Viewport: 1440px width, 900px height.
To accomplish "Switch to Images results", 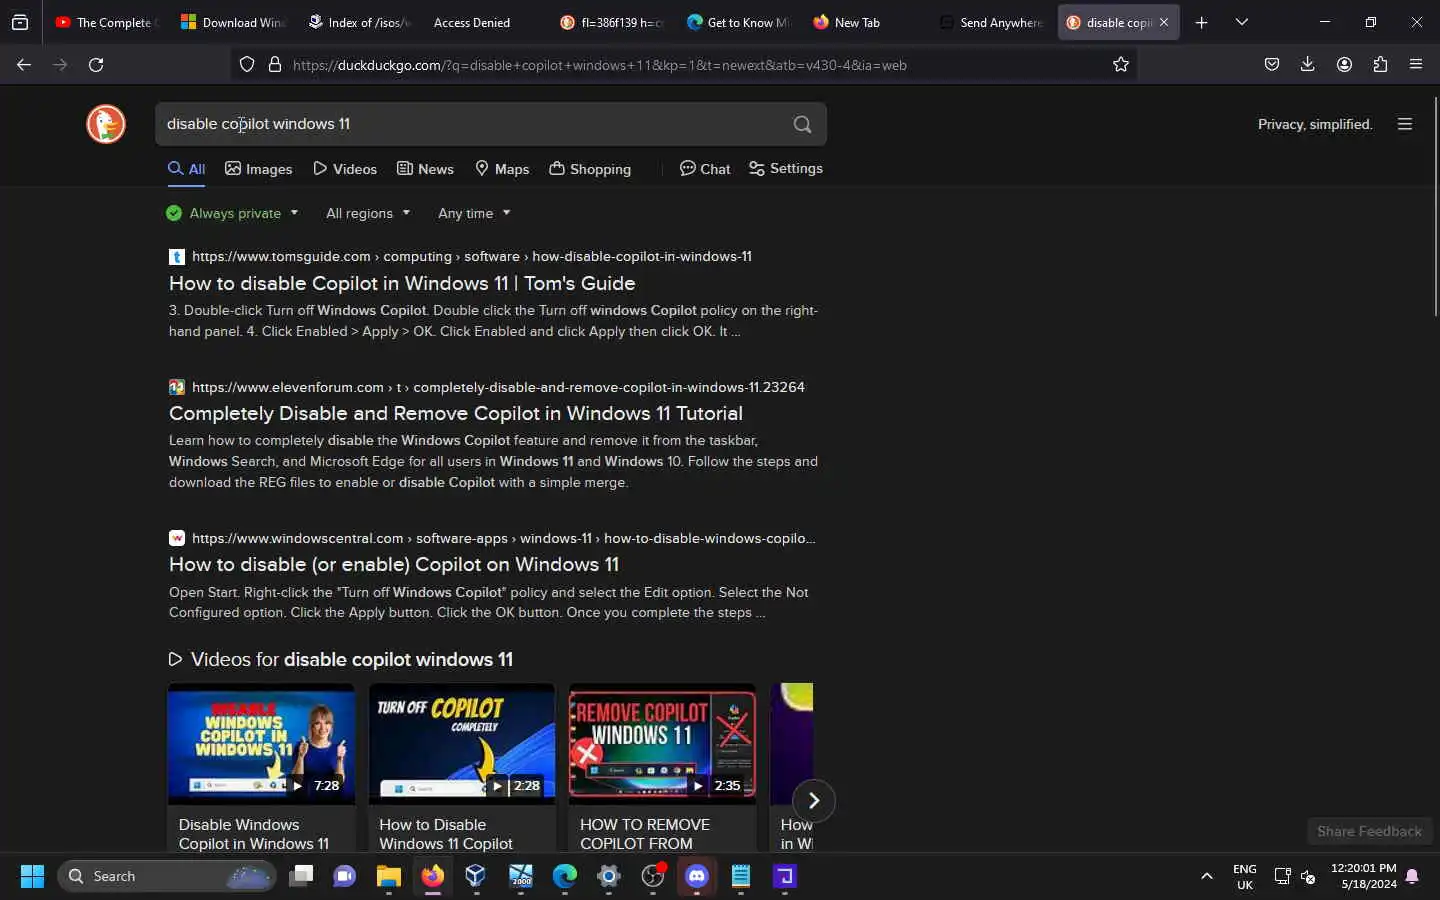I will (259, 169).
